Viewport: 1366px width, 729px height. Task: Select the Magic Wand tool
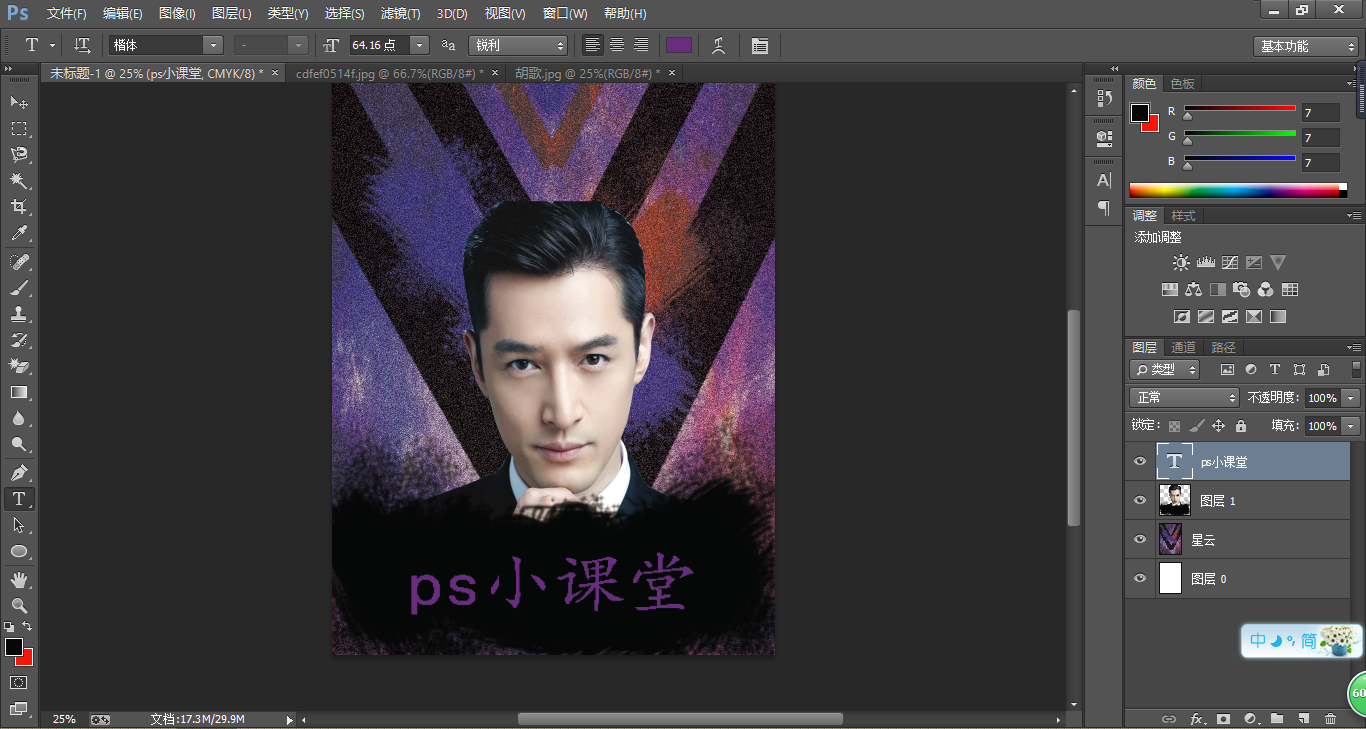click(x=19, y=181)
